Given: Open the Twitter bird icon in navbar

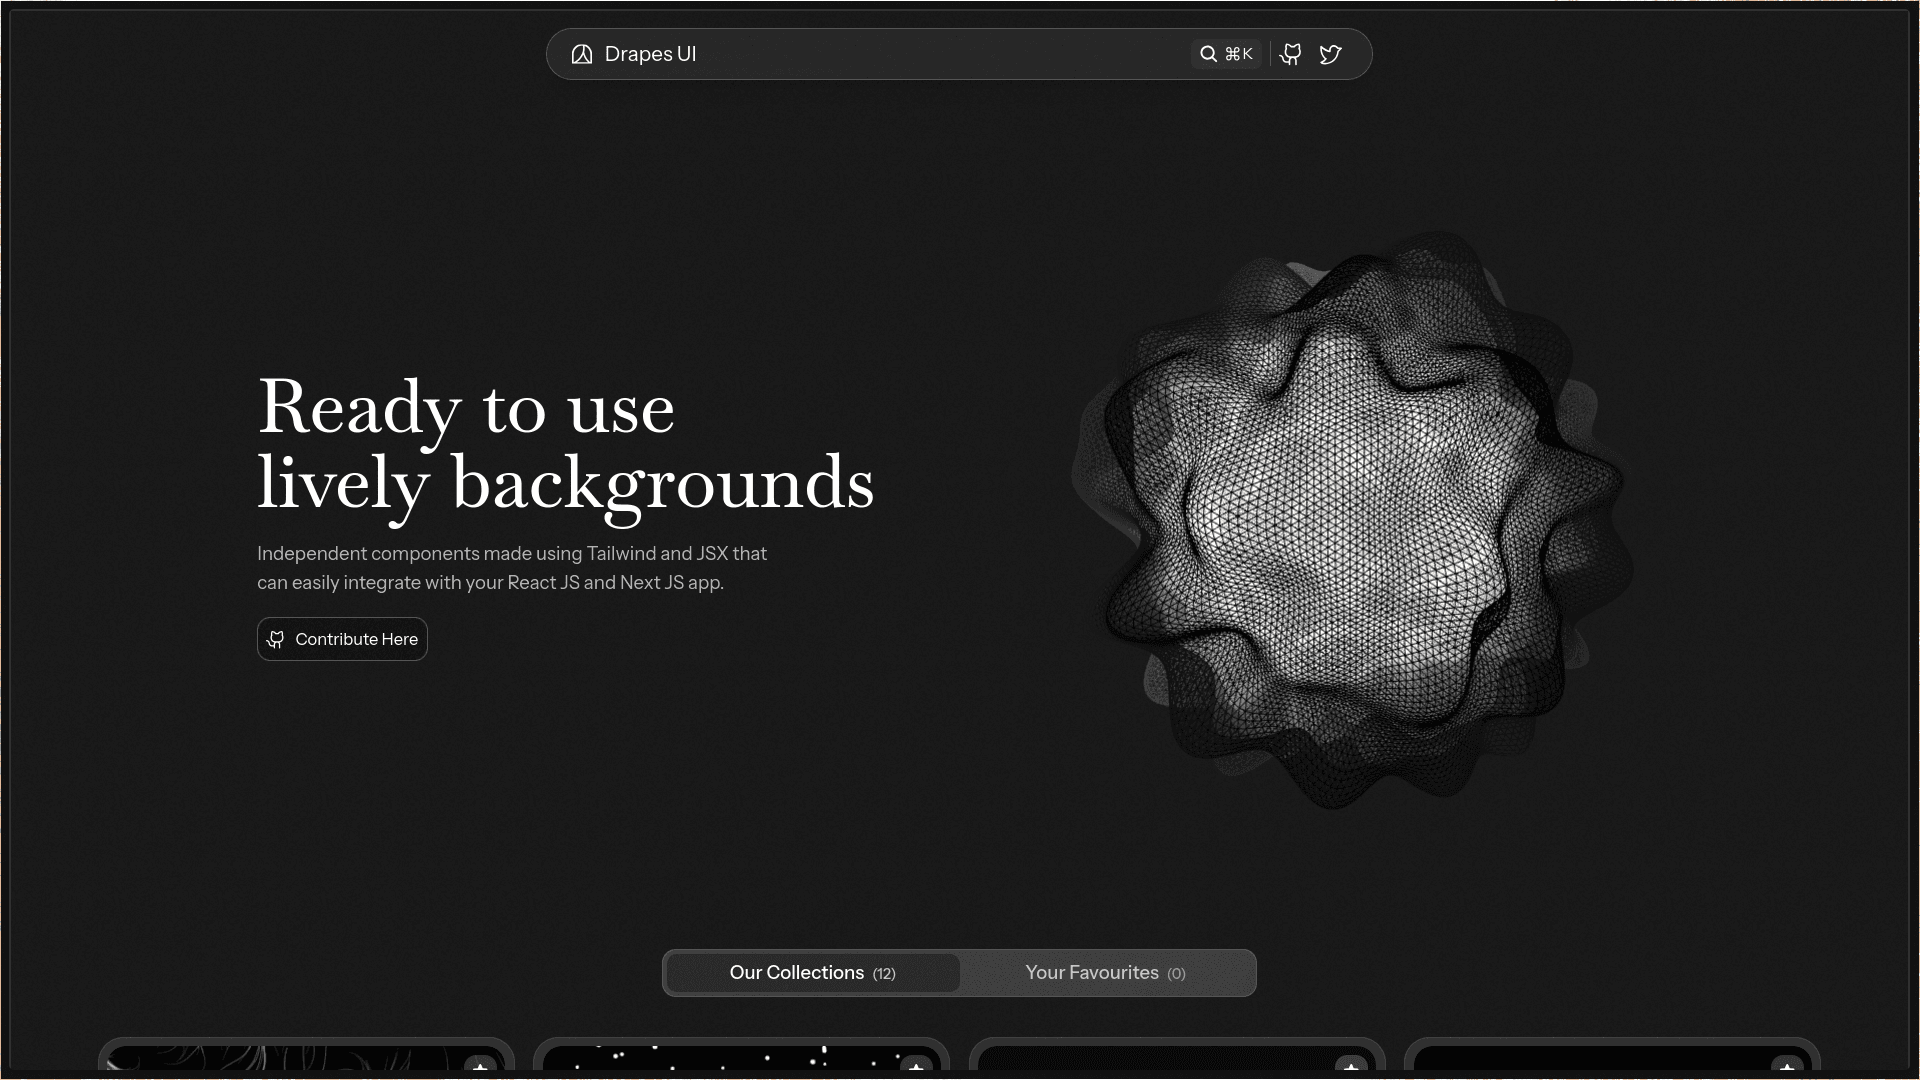Looking at the screenshot, I should click(1330, 54).
